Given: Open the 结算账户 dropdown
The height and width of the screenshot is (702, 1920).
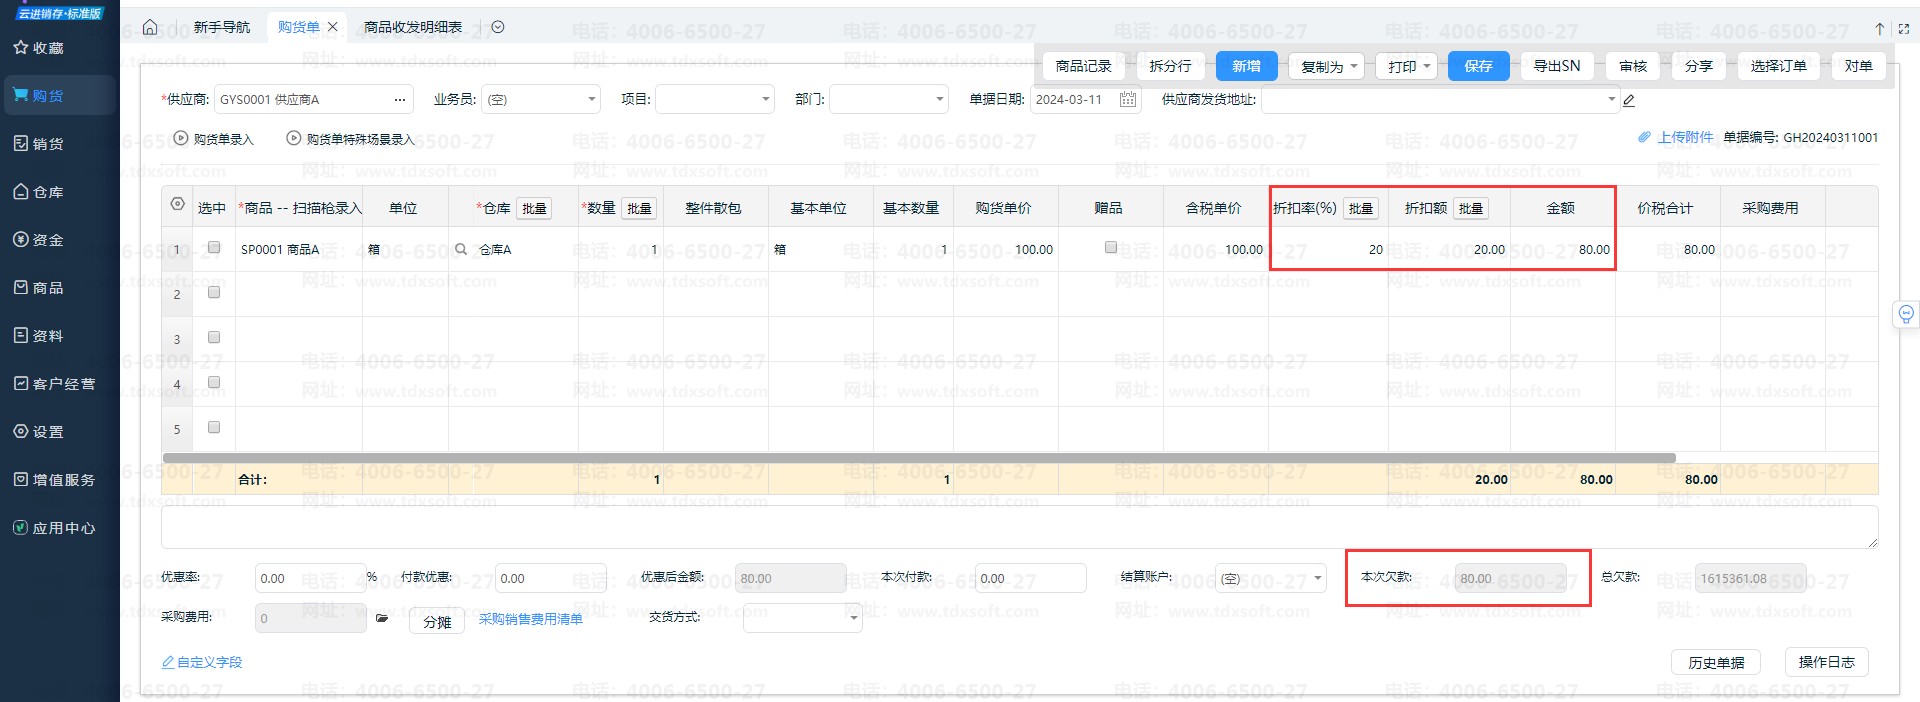Looking at the screenshot, I should point(1317,578).
